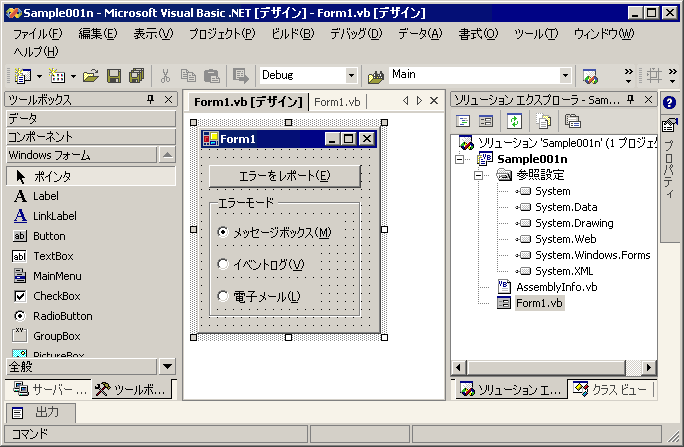Click the New Project toolbar icon
This screenshot has width=684, height=447.
click(22, 76)
